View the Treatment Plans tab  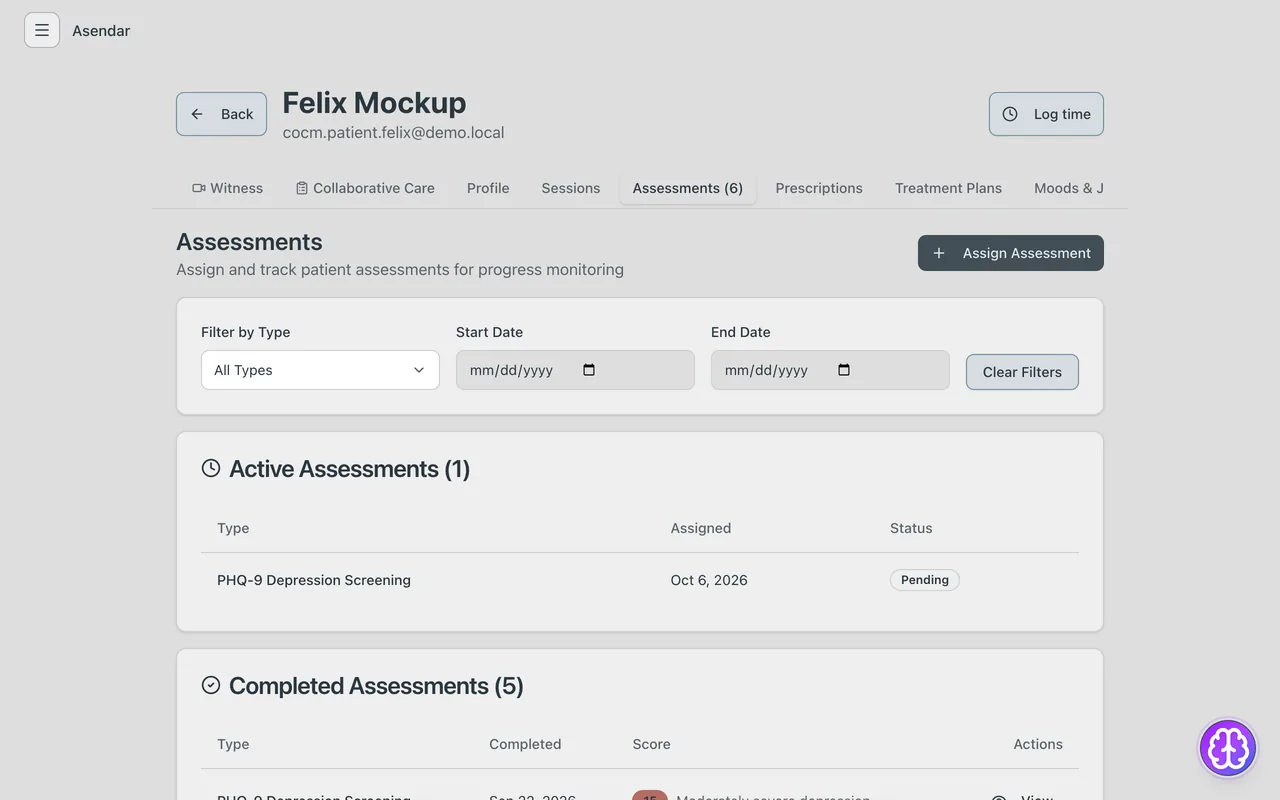948,188
